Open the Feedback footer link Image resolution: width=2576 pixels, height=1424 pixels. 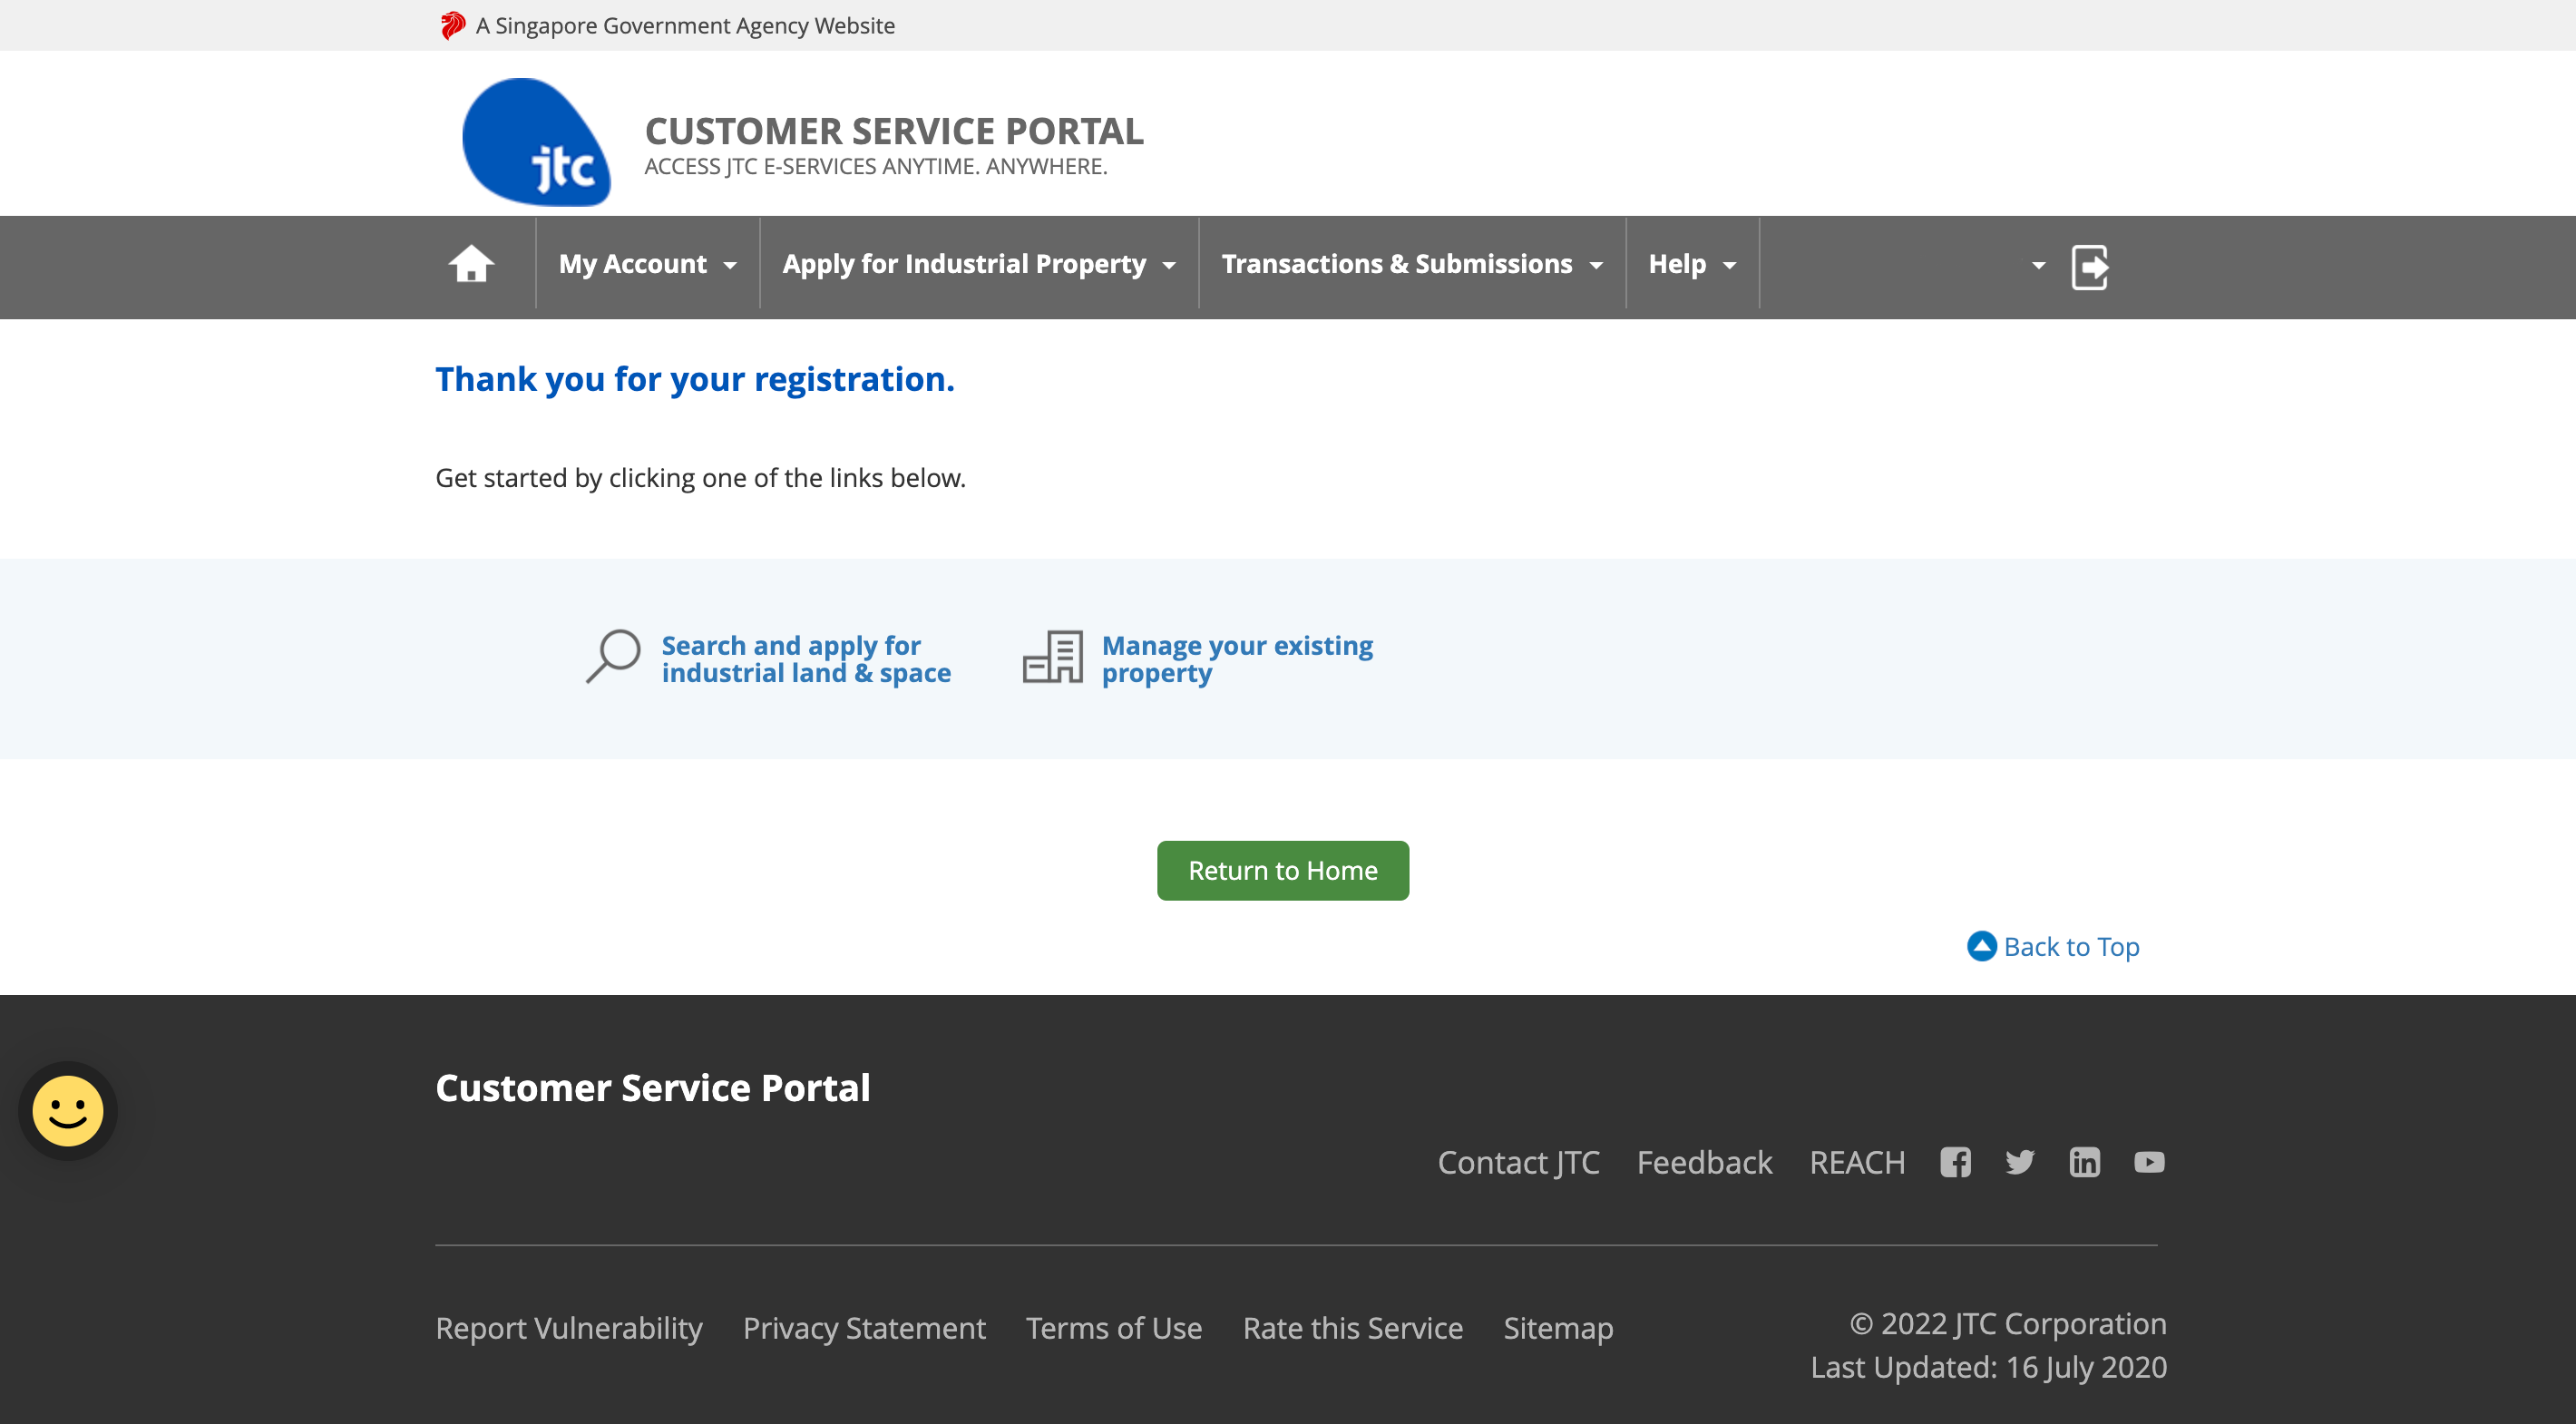point(1704,1162)
